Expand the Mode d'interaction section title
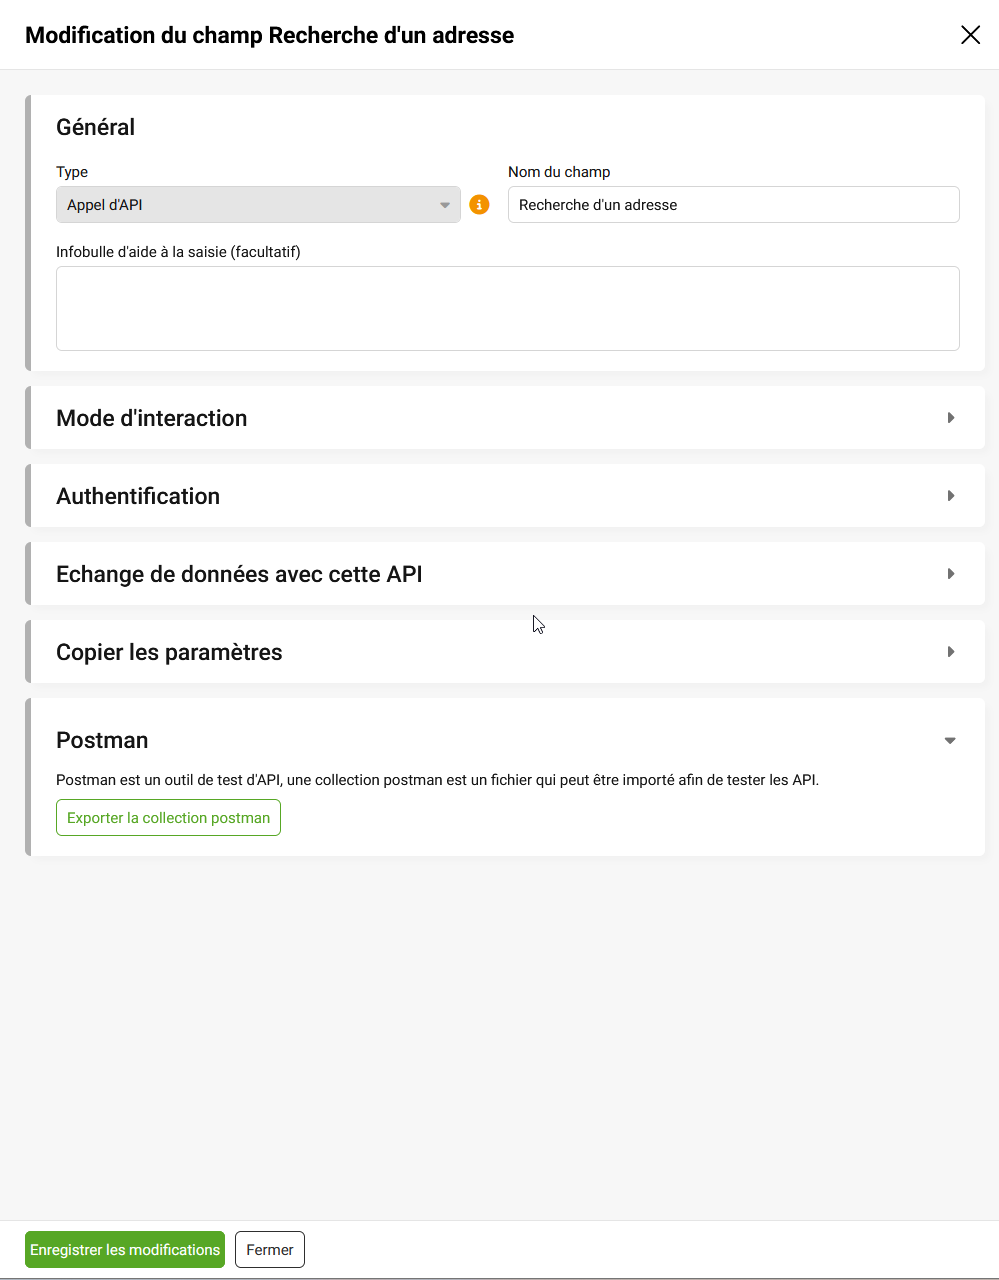The image size is (999, 1280). coord(152,418)
